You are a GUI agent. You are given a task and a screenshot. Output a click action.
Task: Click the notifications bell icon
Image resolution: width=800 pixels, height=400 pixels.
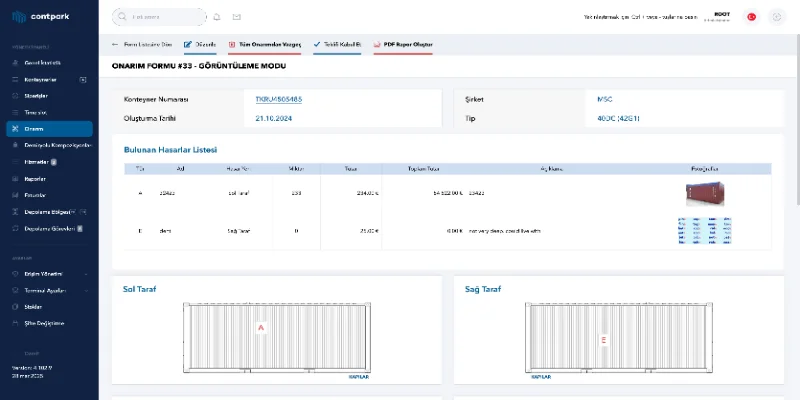click(x=217, y=17)
